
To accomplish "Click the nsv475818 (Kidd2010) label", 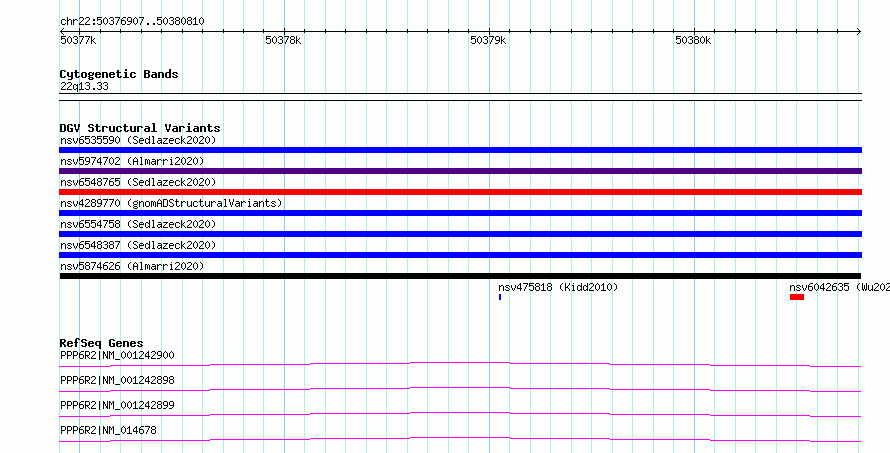I will click(x=558, y=287).
